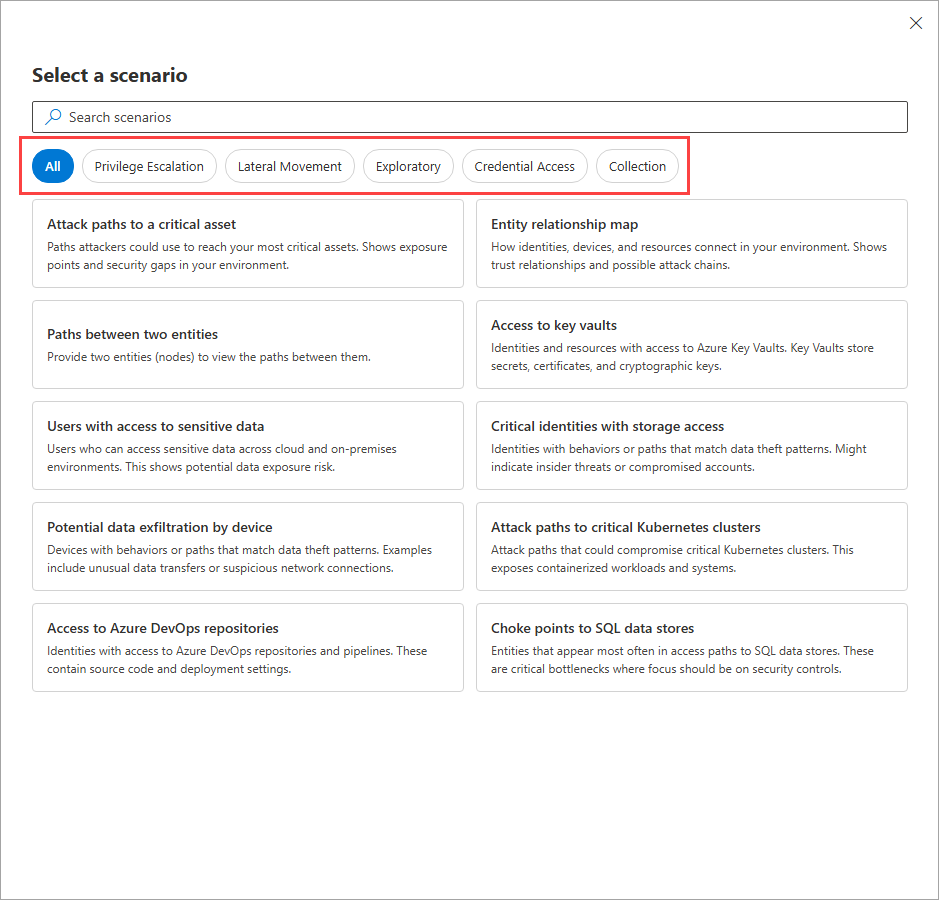Open Potential data exfiltration by device
Viewport: 939px width, 900px height.
pos(248,547)
